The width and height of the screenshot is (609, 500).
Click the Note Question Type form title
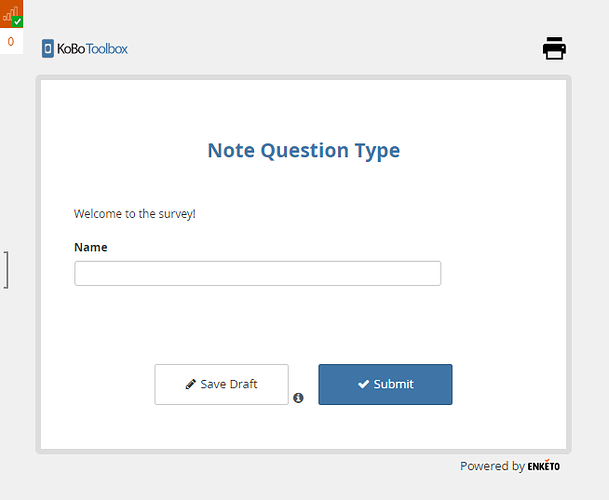304,150
